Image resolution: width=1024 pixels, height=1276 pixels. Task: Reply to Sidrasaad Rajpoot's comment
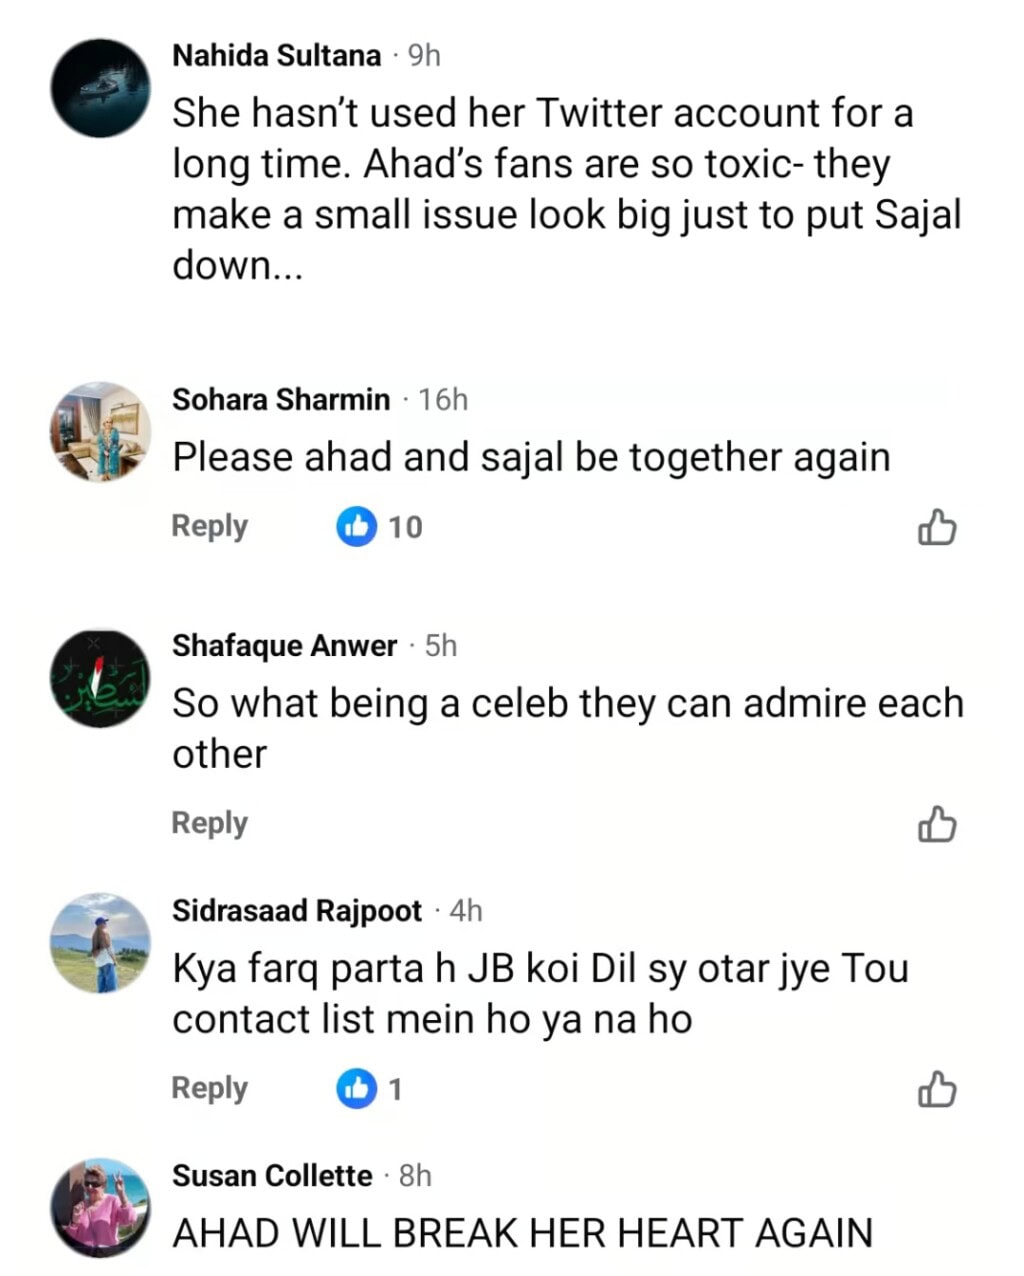[209, 1088]
